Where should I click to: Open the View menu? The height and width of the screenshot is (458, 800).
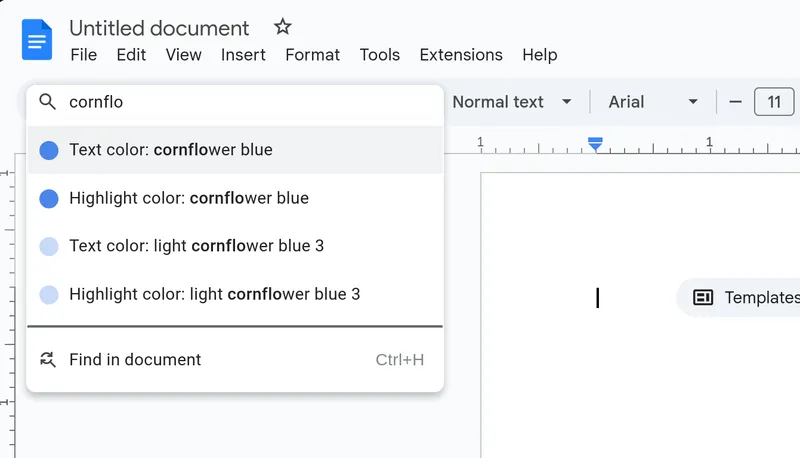[x=183, y=55]
